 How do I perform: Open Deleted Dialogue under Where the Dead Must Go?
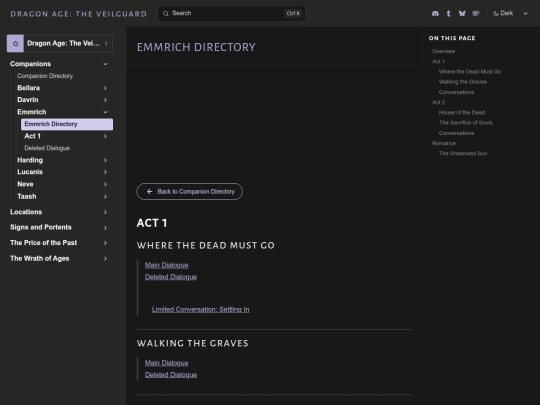tap(171, 277)
